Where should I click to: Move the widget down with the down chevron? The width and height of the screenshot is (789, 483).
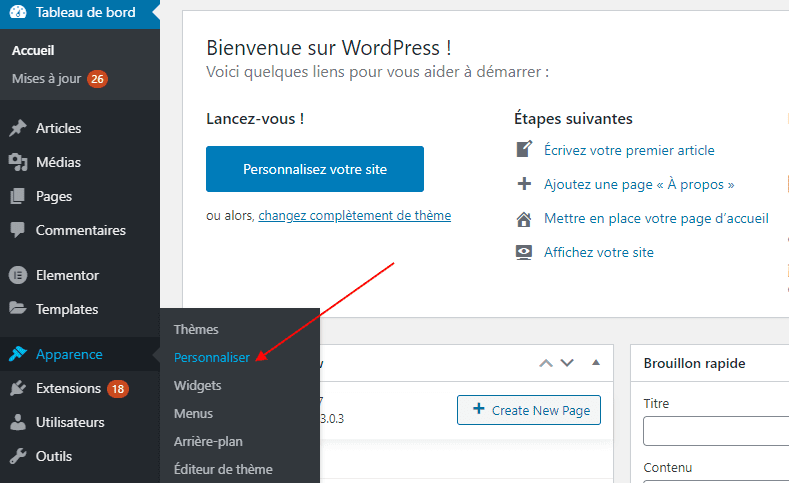click(x=567, y=363)
